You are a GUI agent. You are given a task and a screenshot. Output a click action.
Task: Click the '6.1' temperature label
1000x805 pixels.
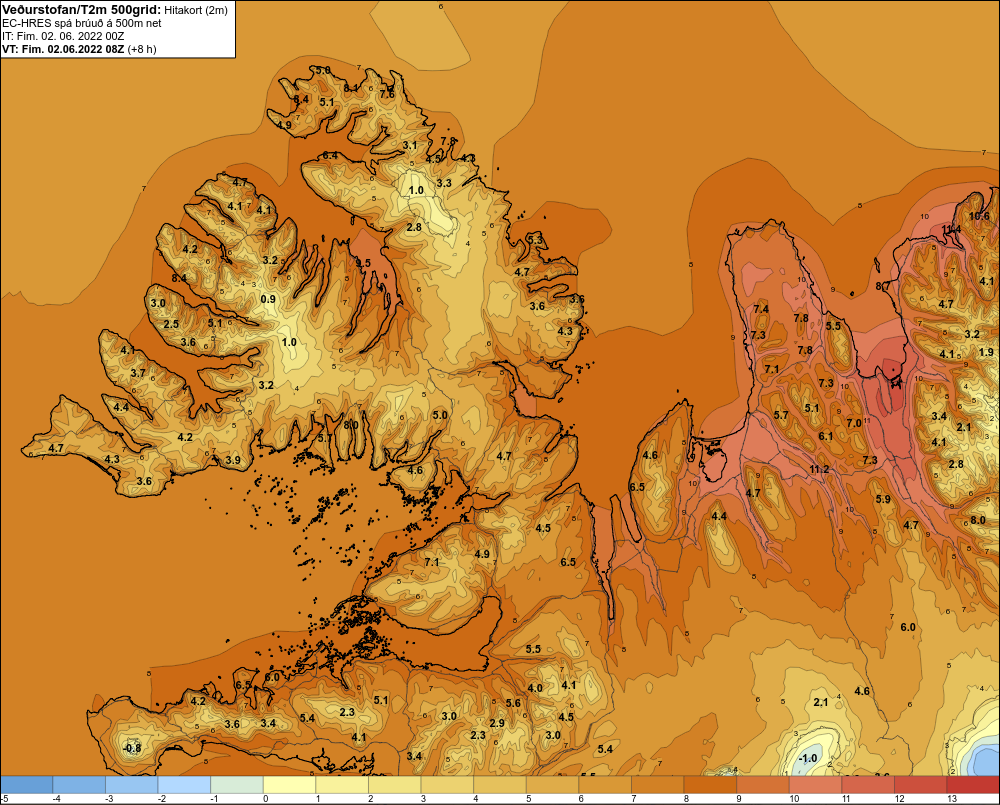[825, 436]
